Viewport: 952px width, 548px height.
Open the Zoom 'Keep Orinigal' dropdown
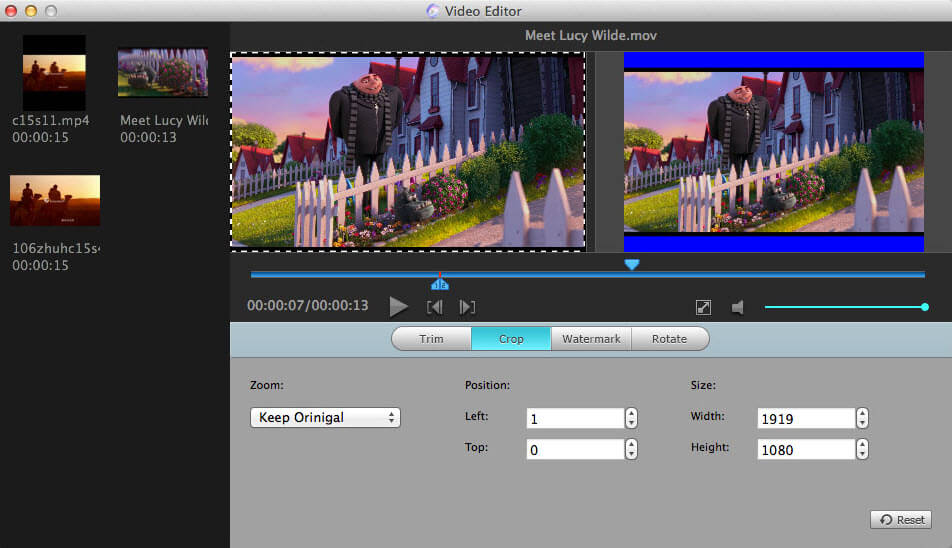pyautogui.click(x=325, y=418)
